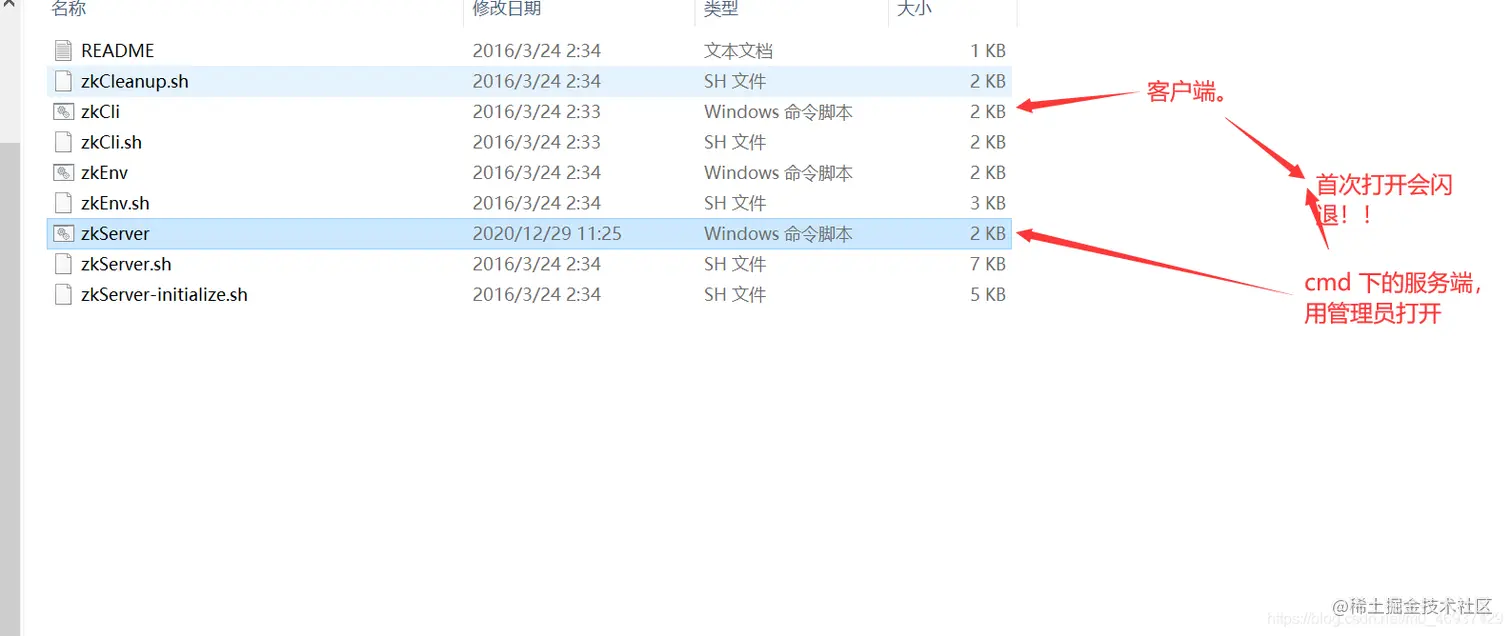Select the zkCli file name
The height and width of the screenshot is (636, 1512).
[x=101, y=112]
